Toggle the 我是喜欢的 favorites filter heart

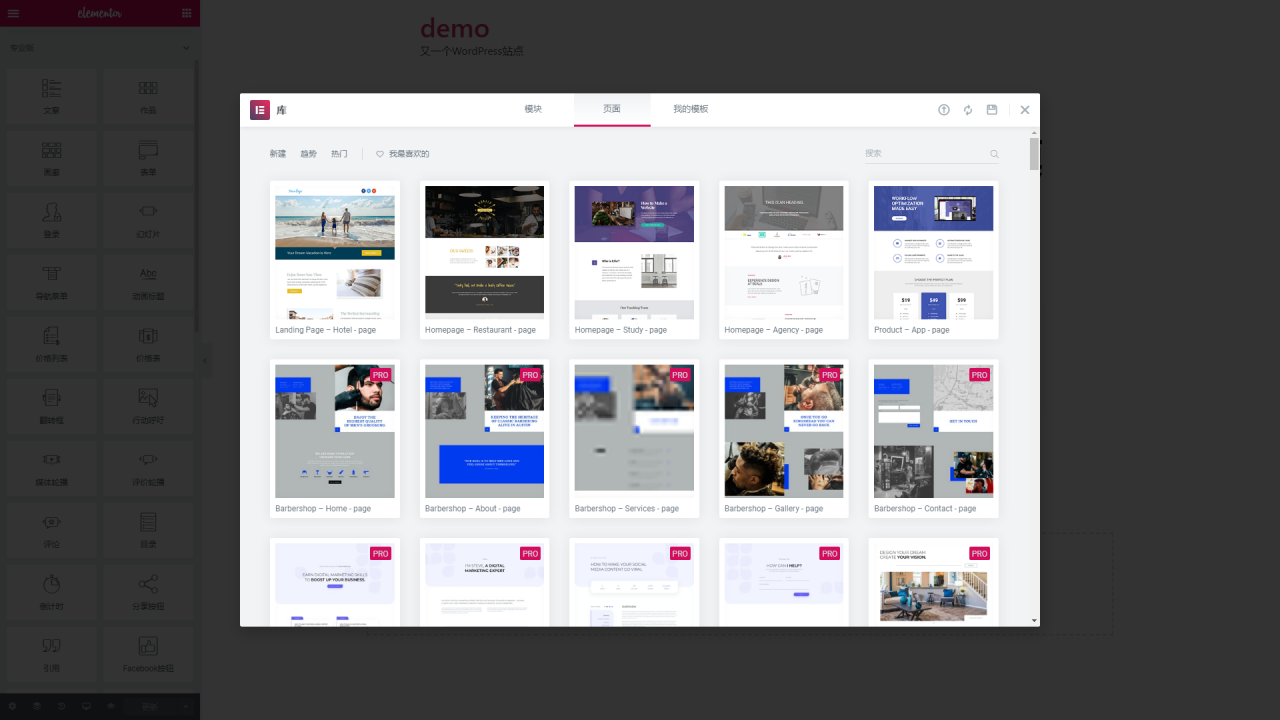click(379, 154)
